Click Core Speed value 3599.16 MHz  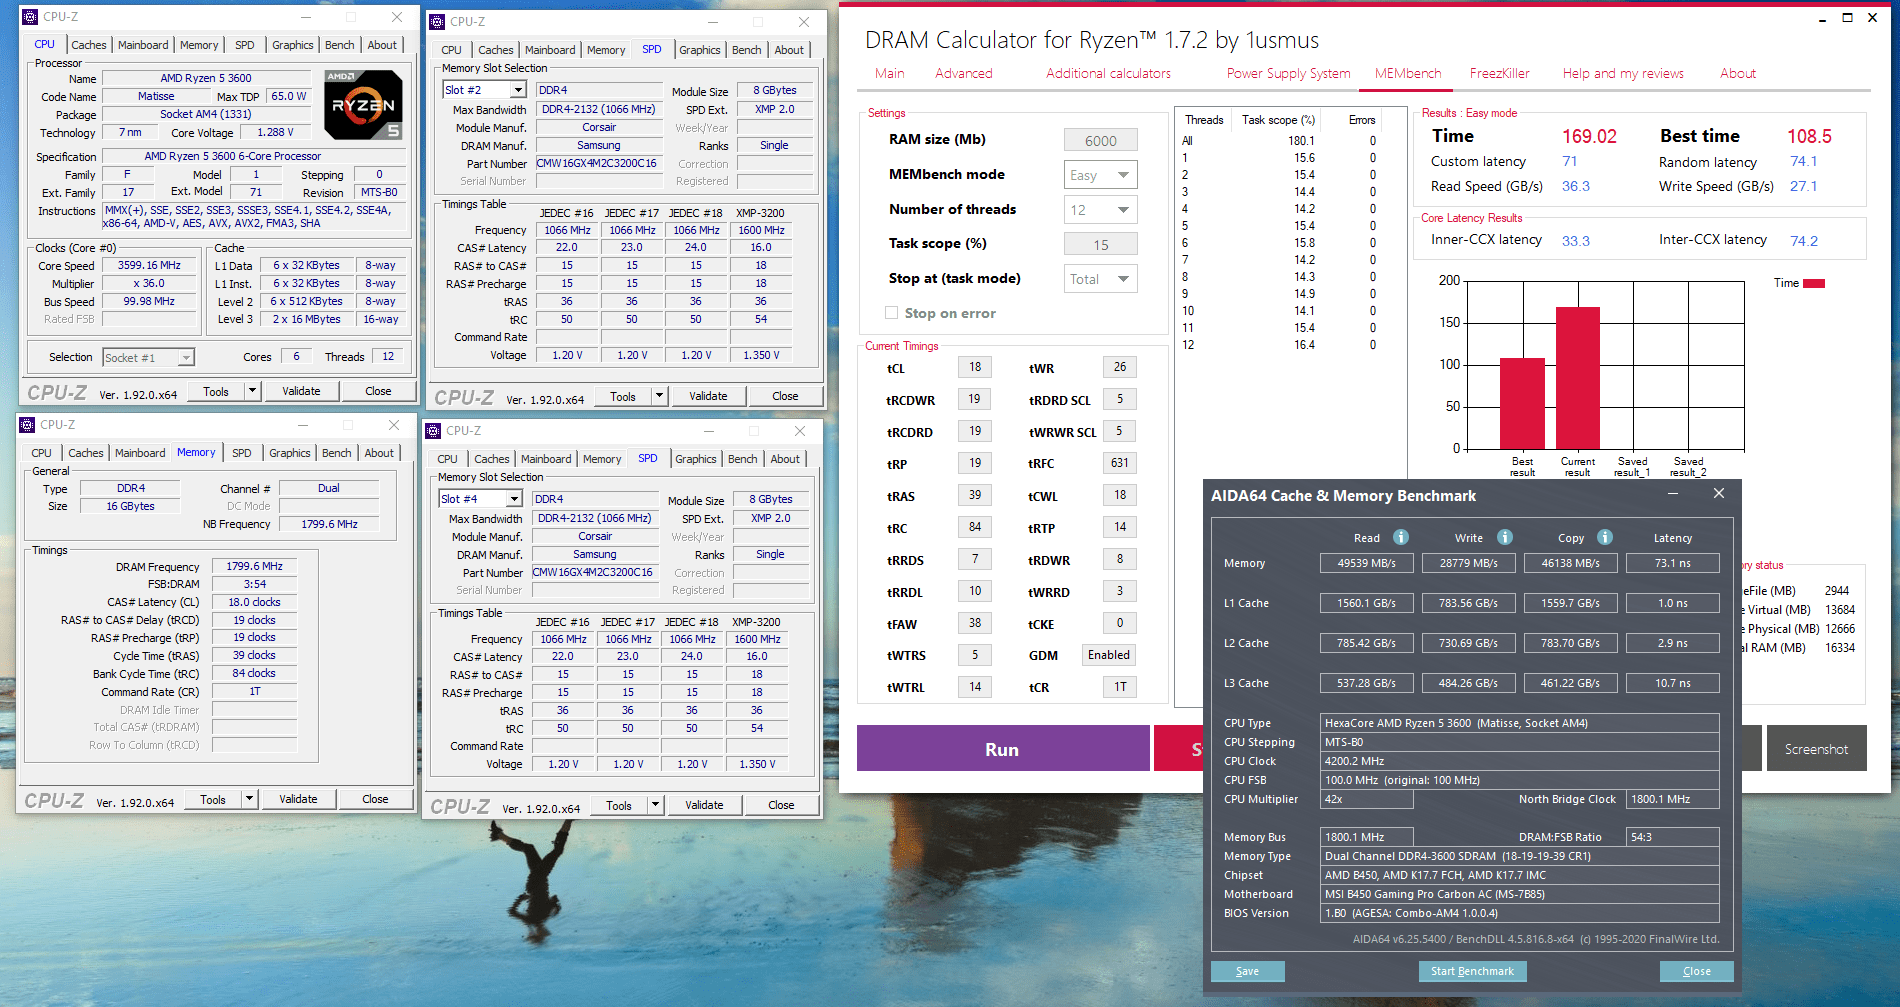coord(150,266)
